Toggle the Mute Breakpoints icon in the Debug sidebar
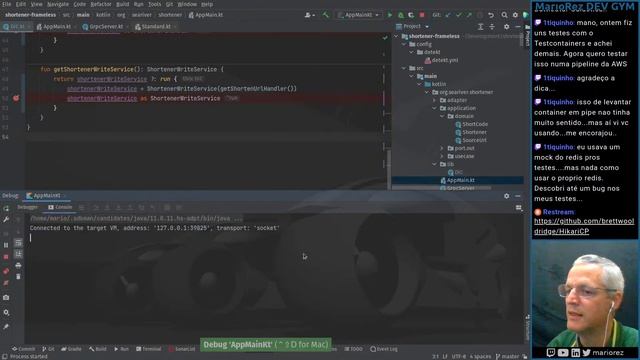The image size is (640, 360). coord(6,283)
